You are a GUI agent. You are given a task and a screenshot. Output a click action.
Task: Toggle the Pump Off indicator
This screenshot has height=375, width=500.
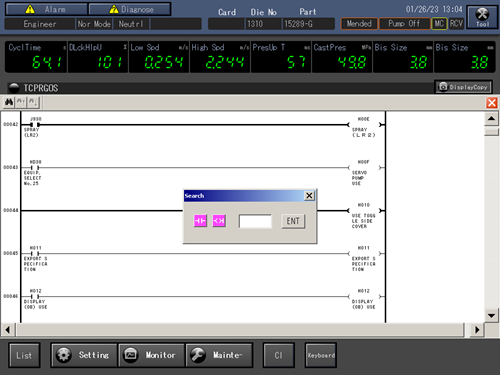404,23
